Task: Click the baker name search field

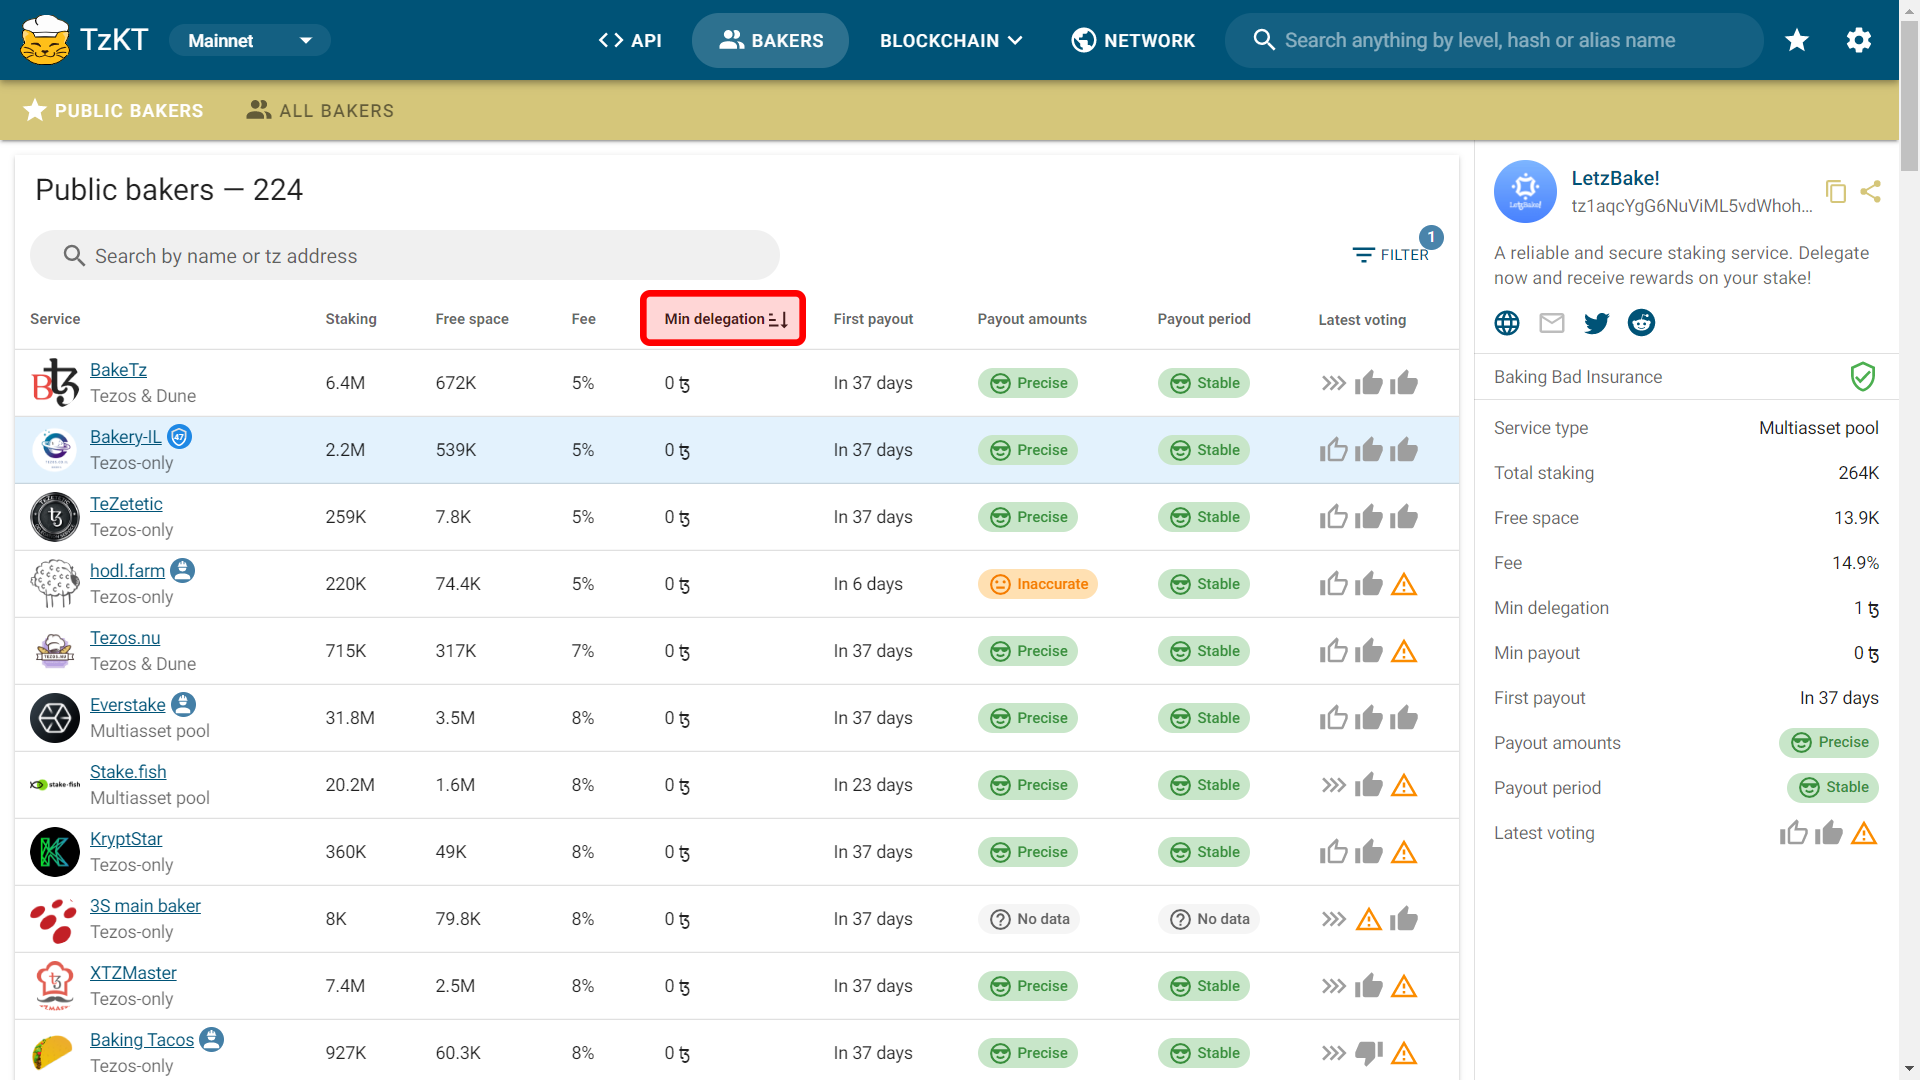Action: coord(405,255)
